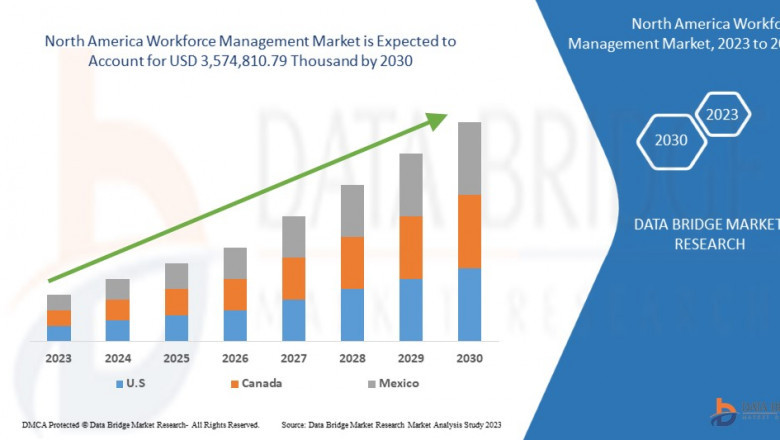Select the 2030 hexagon badge
Viewport: 780px width, 440px height.
coord(672,142)
